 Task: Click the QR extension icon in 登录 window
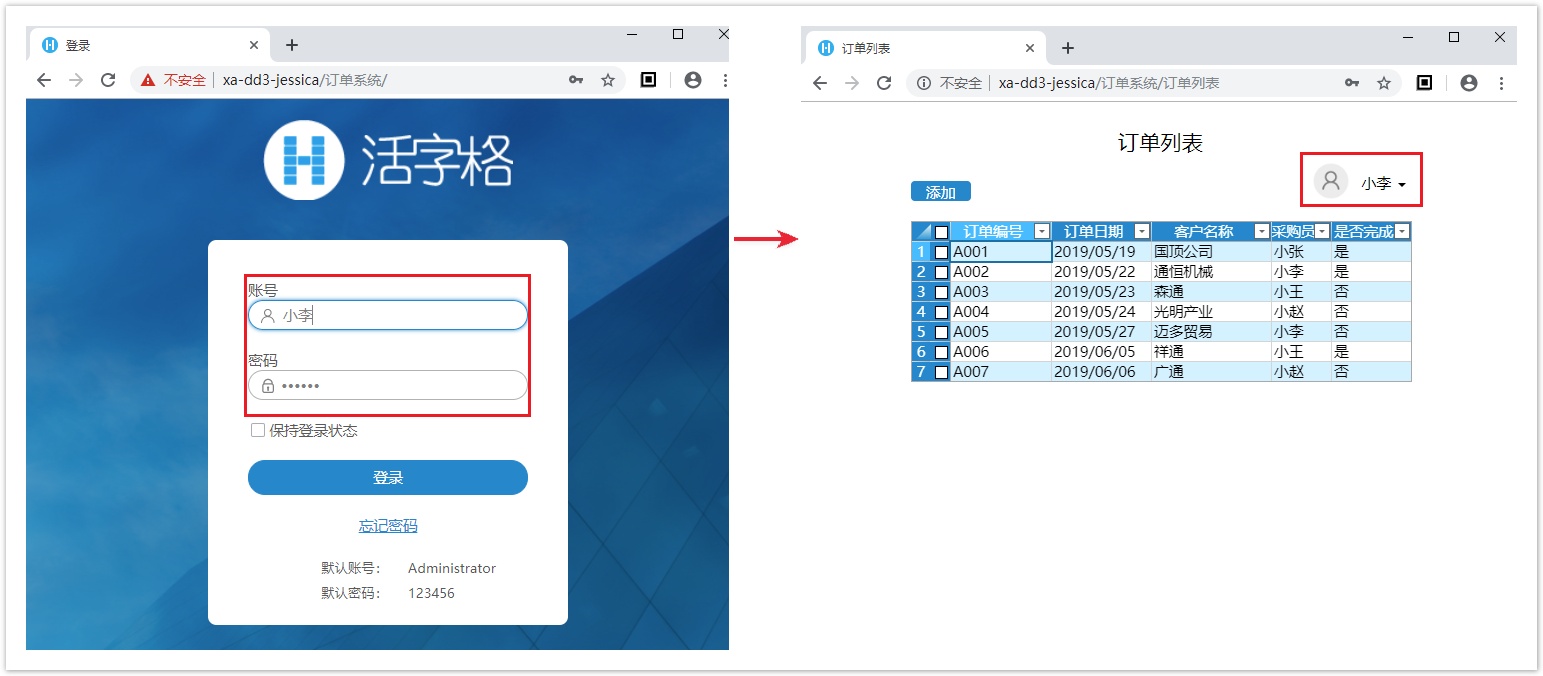[648, 80]
